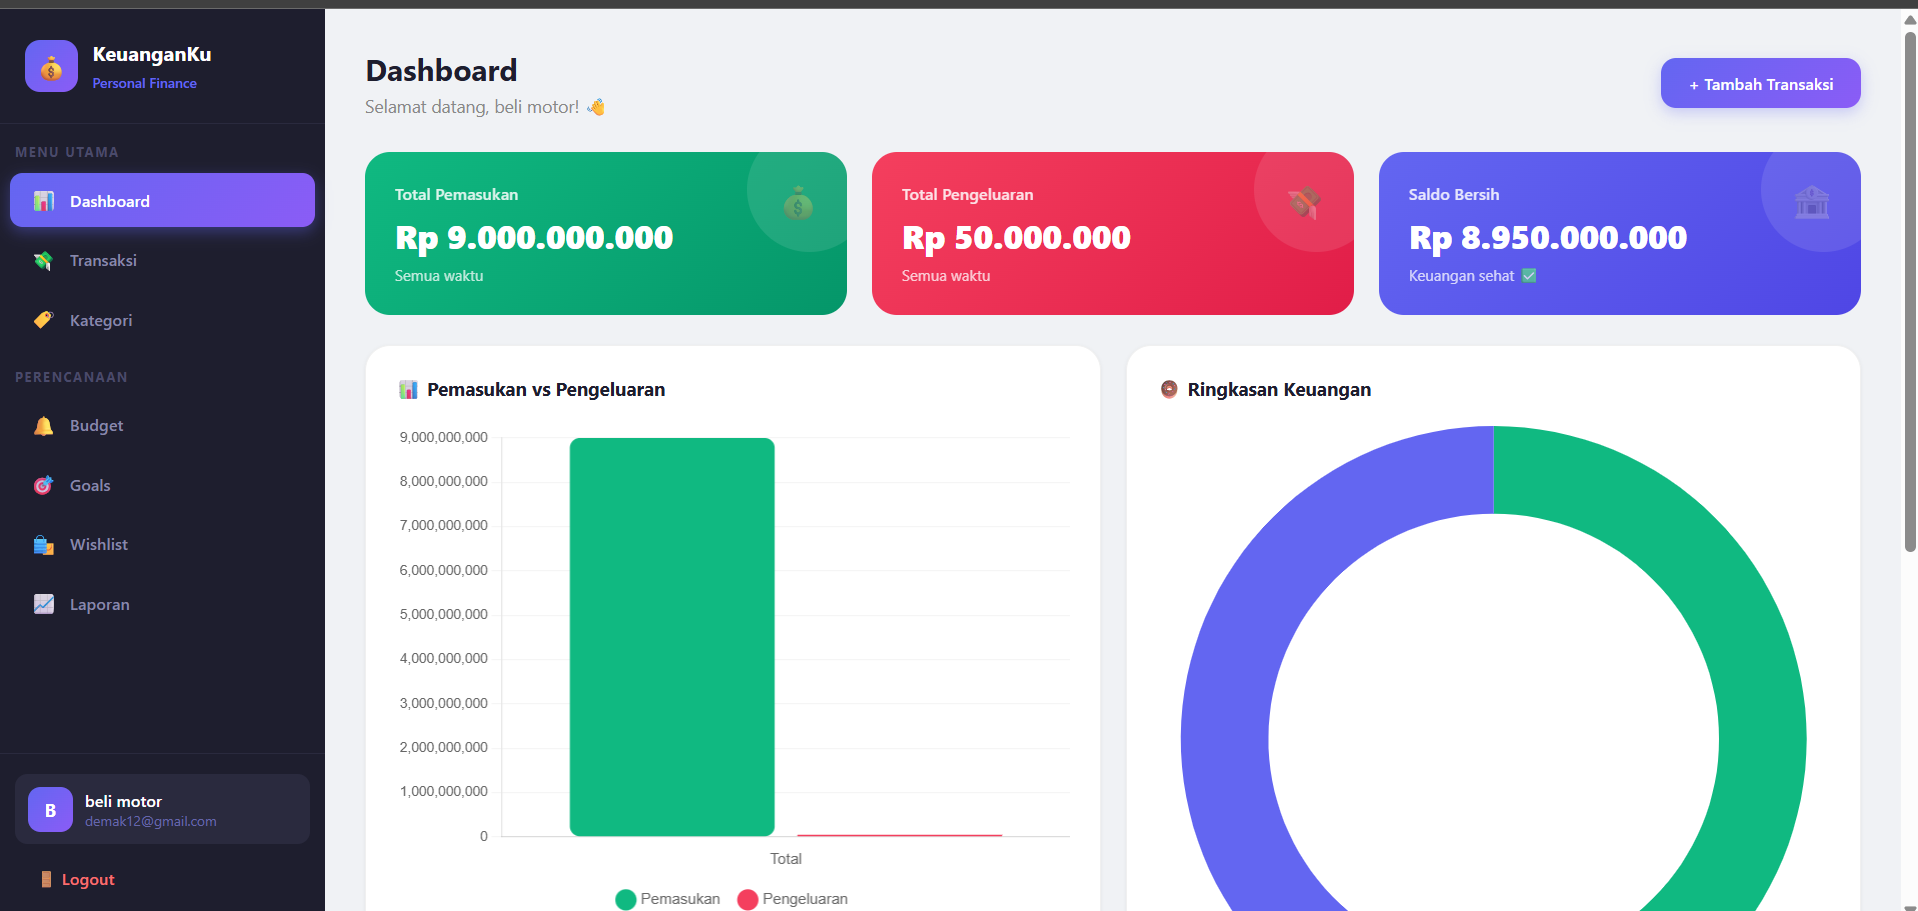
Task: Click bank icon on Saldo Bersih card
Action: point(1812,203)
